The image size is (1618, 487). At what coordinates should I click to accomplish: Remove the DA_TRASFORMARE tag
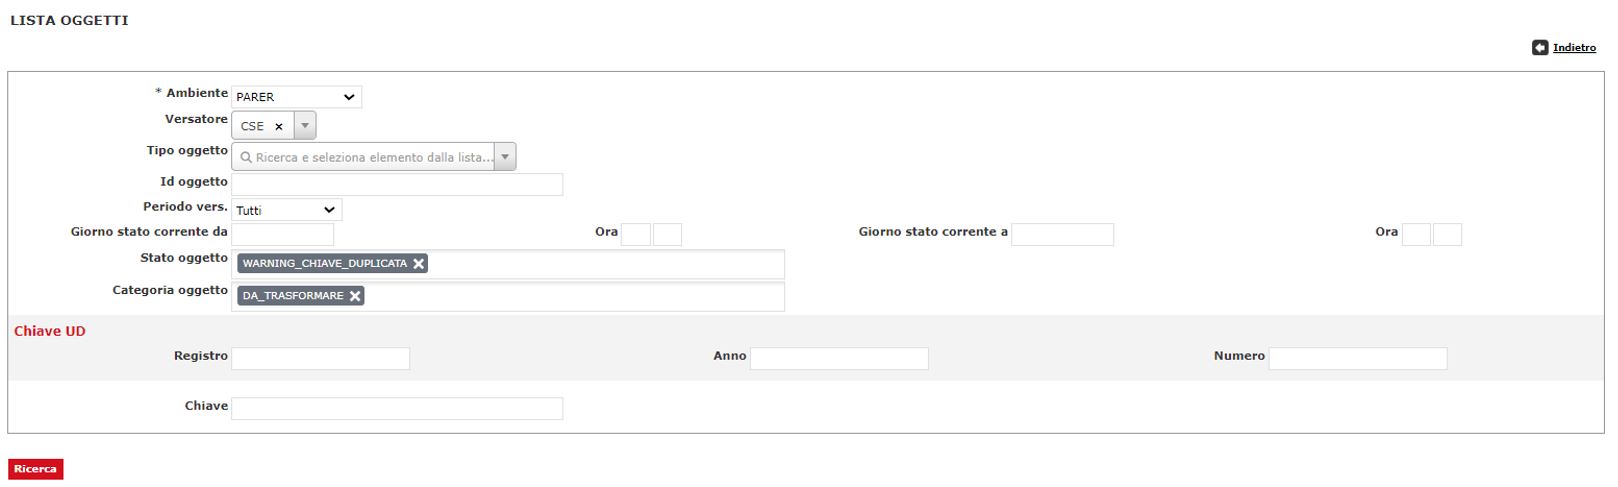click(x=355, y=296)
